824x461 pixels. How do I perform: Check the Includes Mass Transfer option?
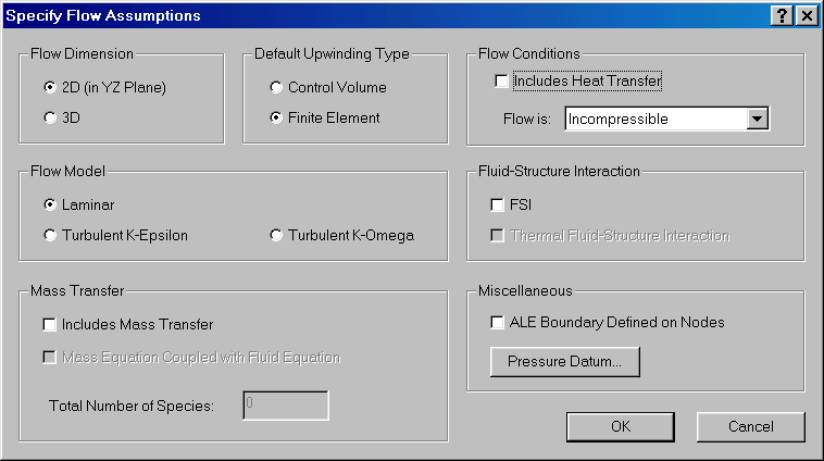pos(49,324)
